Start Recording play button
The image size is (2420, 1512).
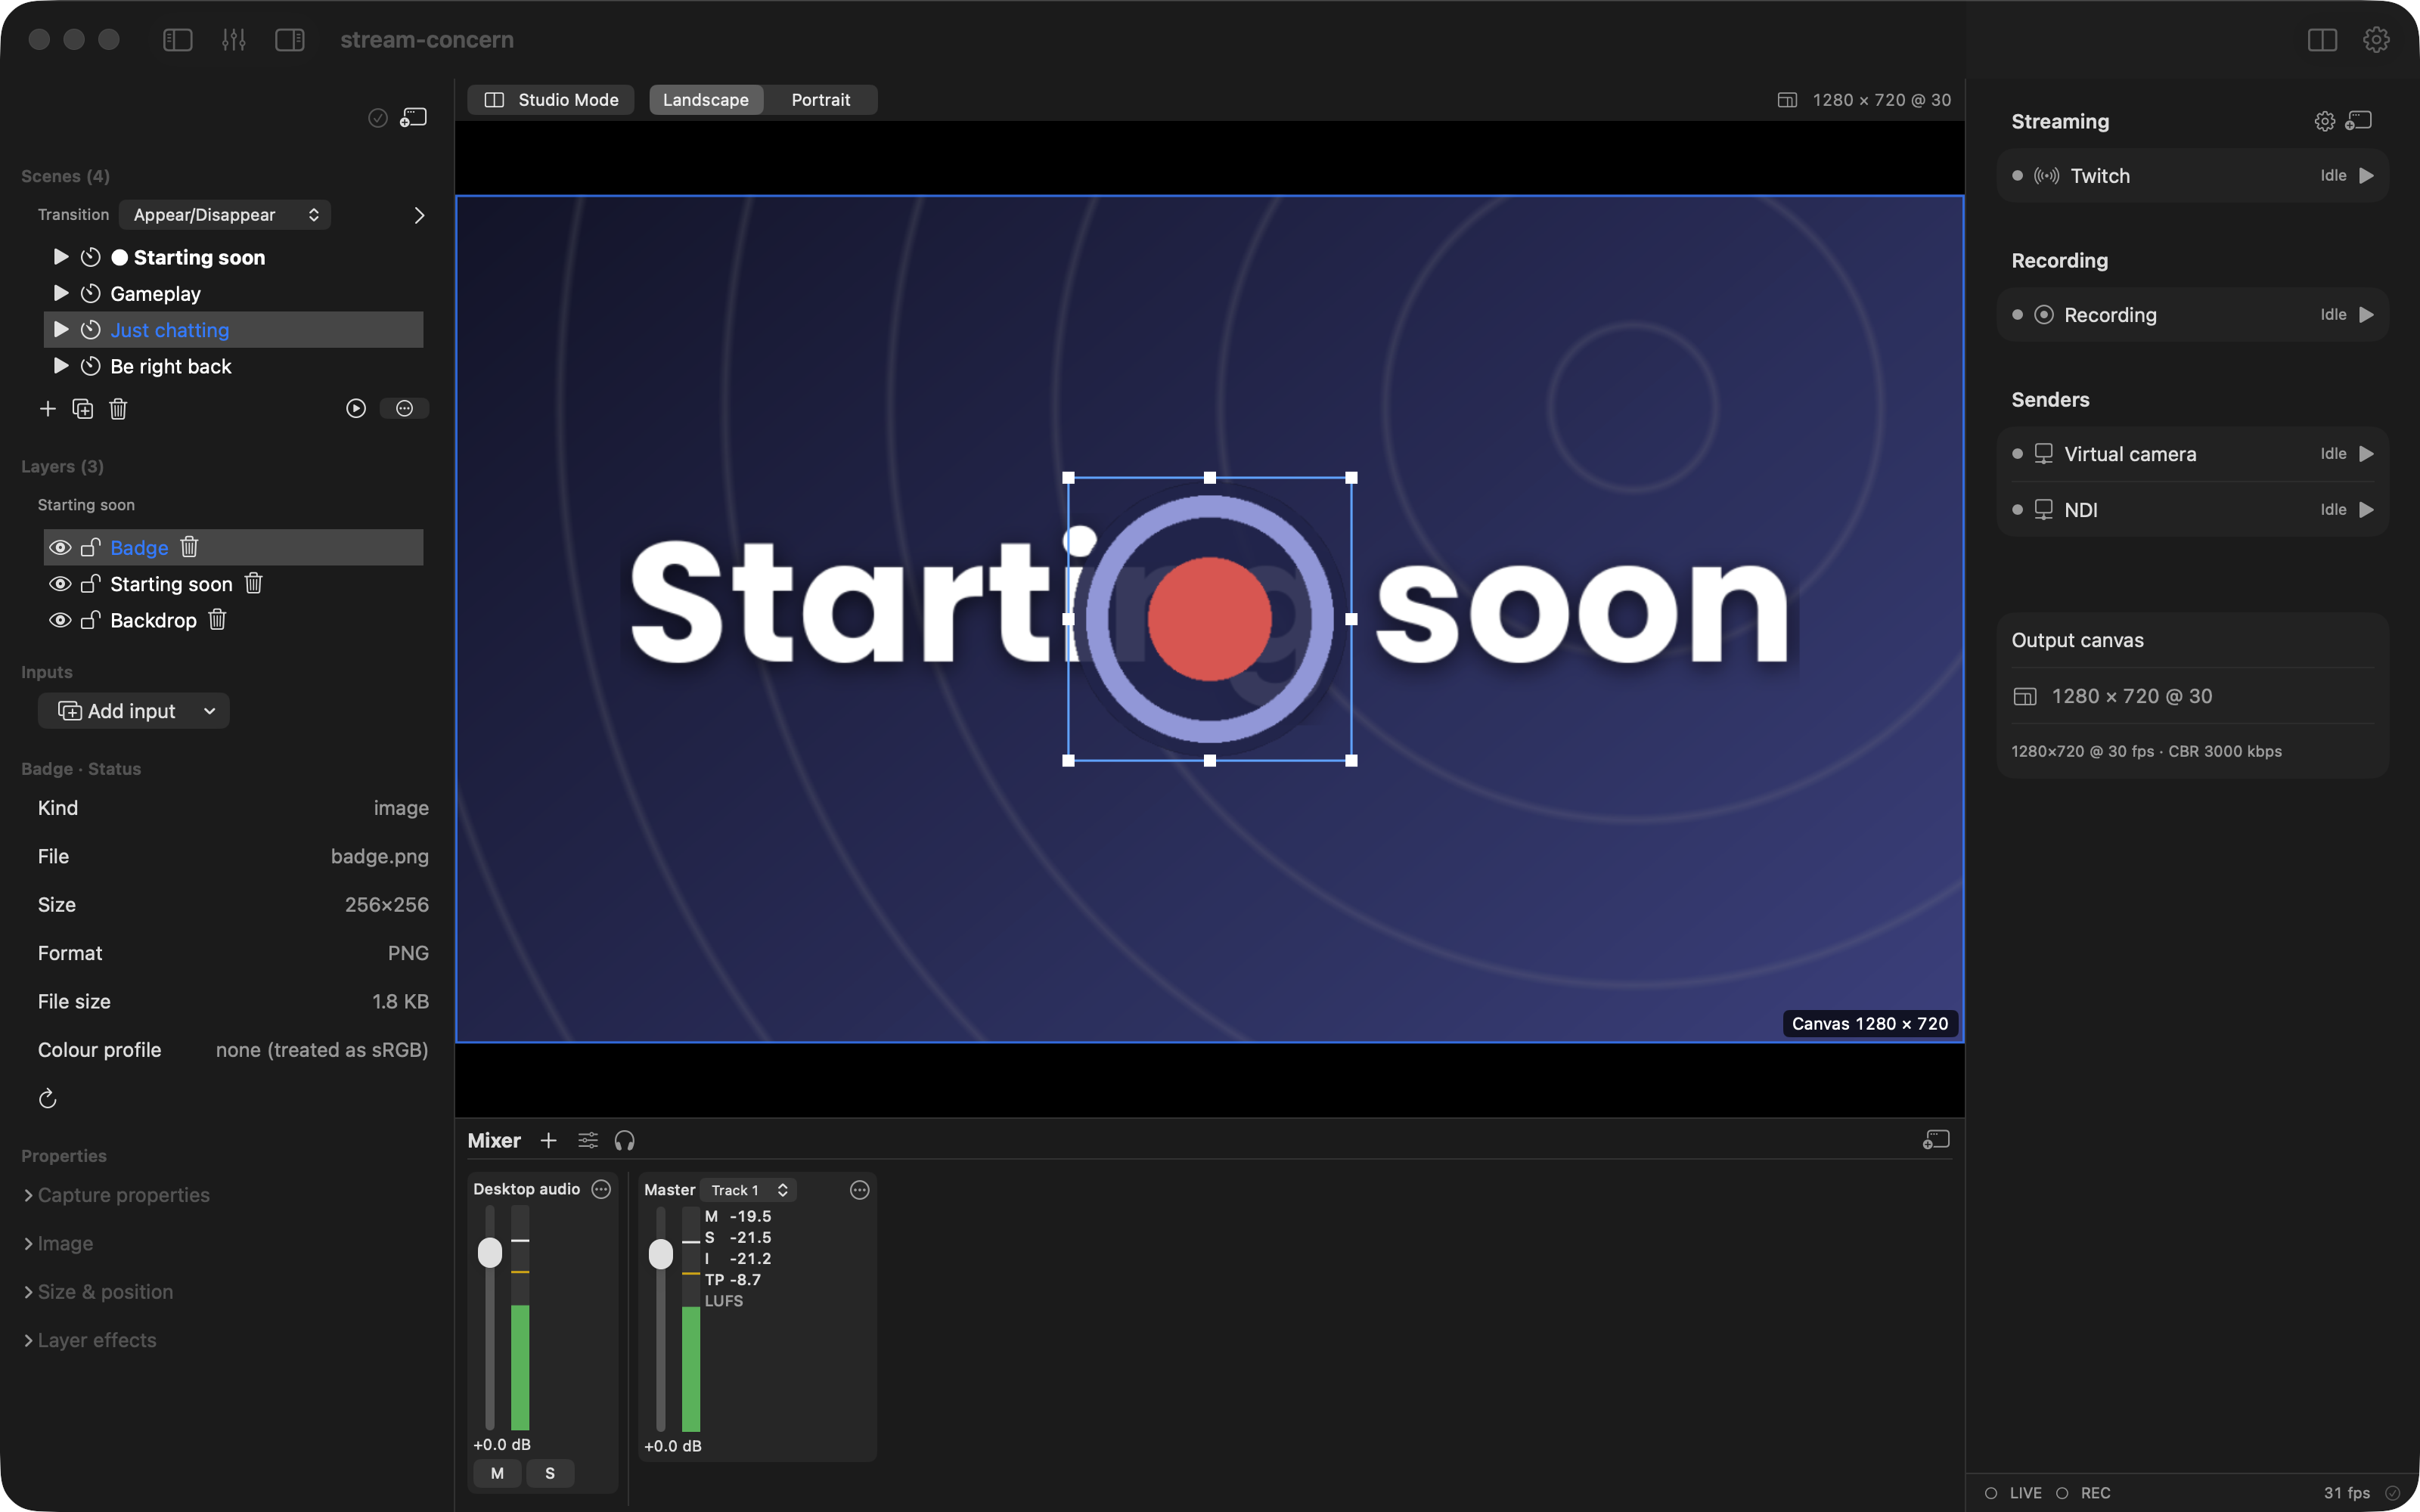[x=2366, y=315]
